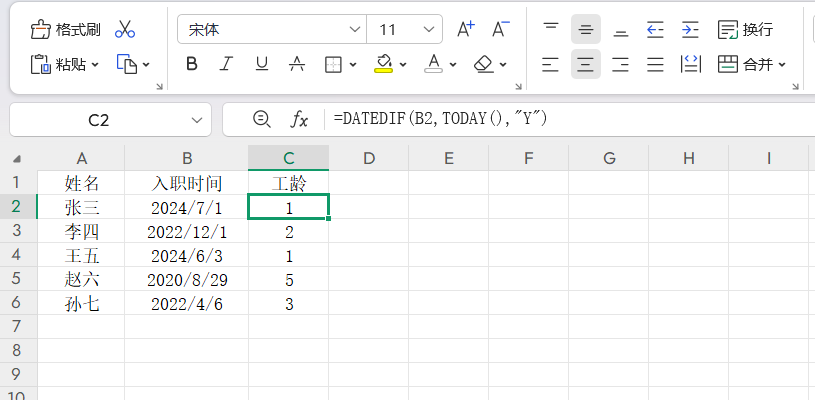Click the Format Painter (格式刷) button
The height and width of the screenshot is (400, 815).
66,29
